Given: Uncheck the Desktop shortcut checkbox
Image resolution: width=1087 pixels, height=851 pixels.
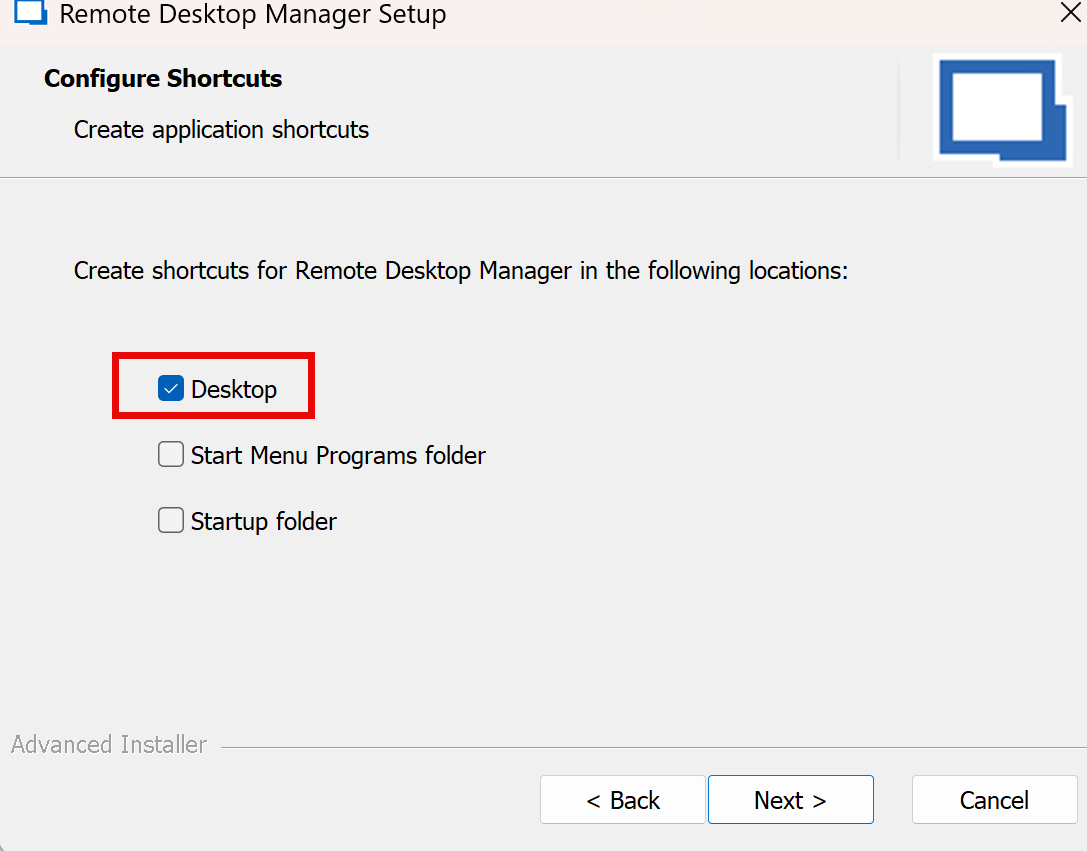Looking at the screenshot, I should (x=171, y=389).
